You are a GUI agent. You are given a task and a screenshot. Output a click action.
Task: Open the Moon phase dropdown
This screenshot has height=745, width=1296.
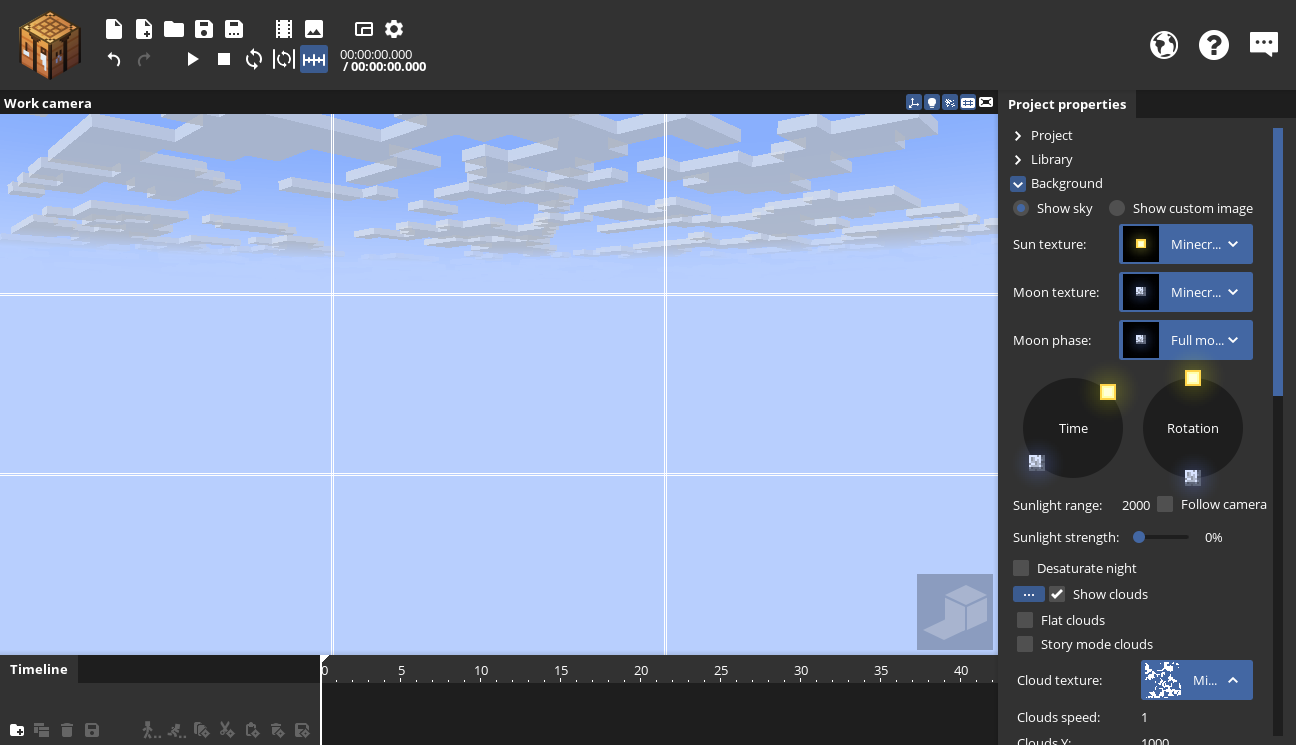click(1186, 340)
